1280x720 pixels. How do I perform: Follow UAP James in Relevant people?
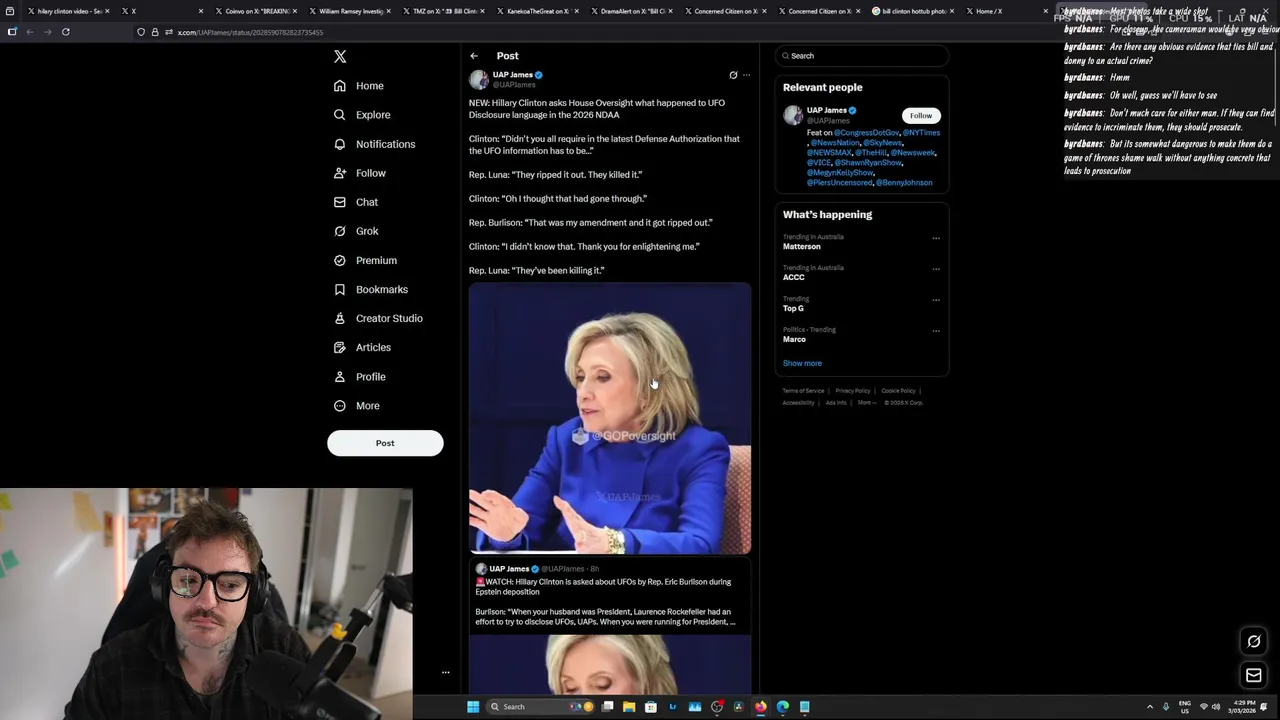(x=921, y=115)
